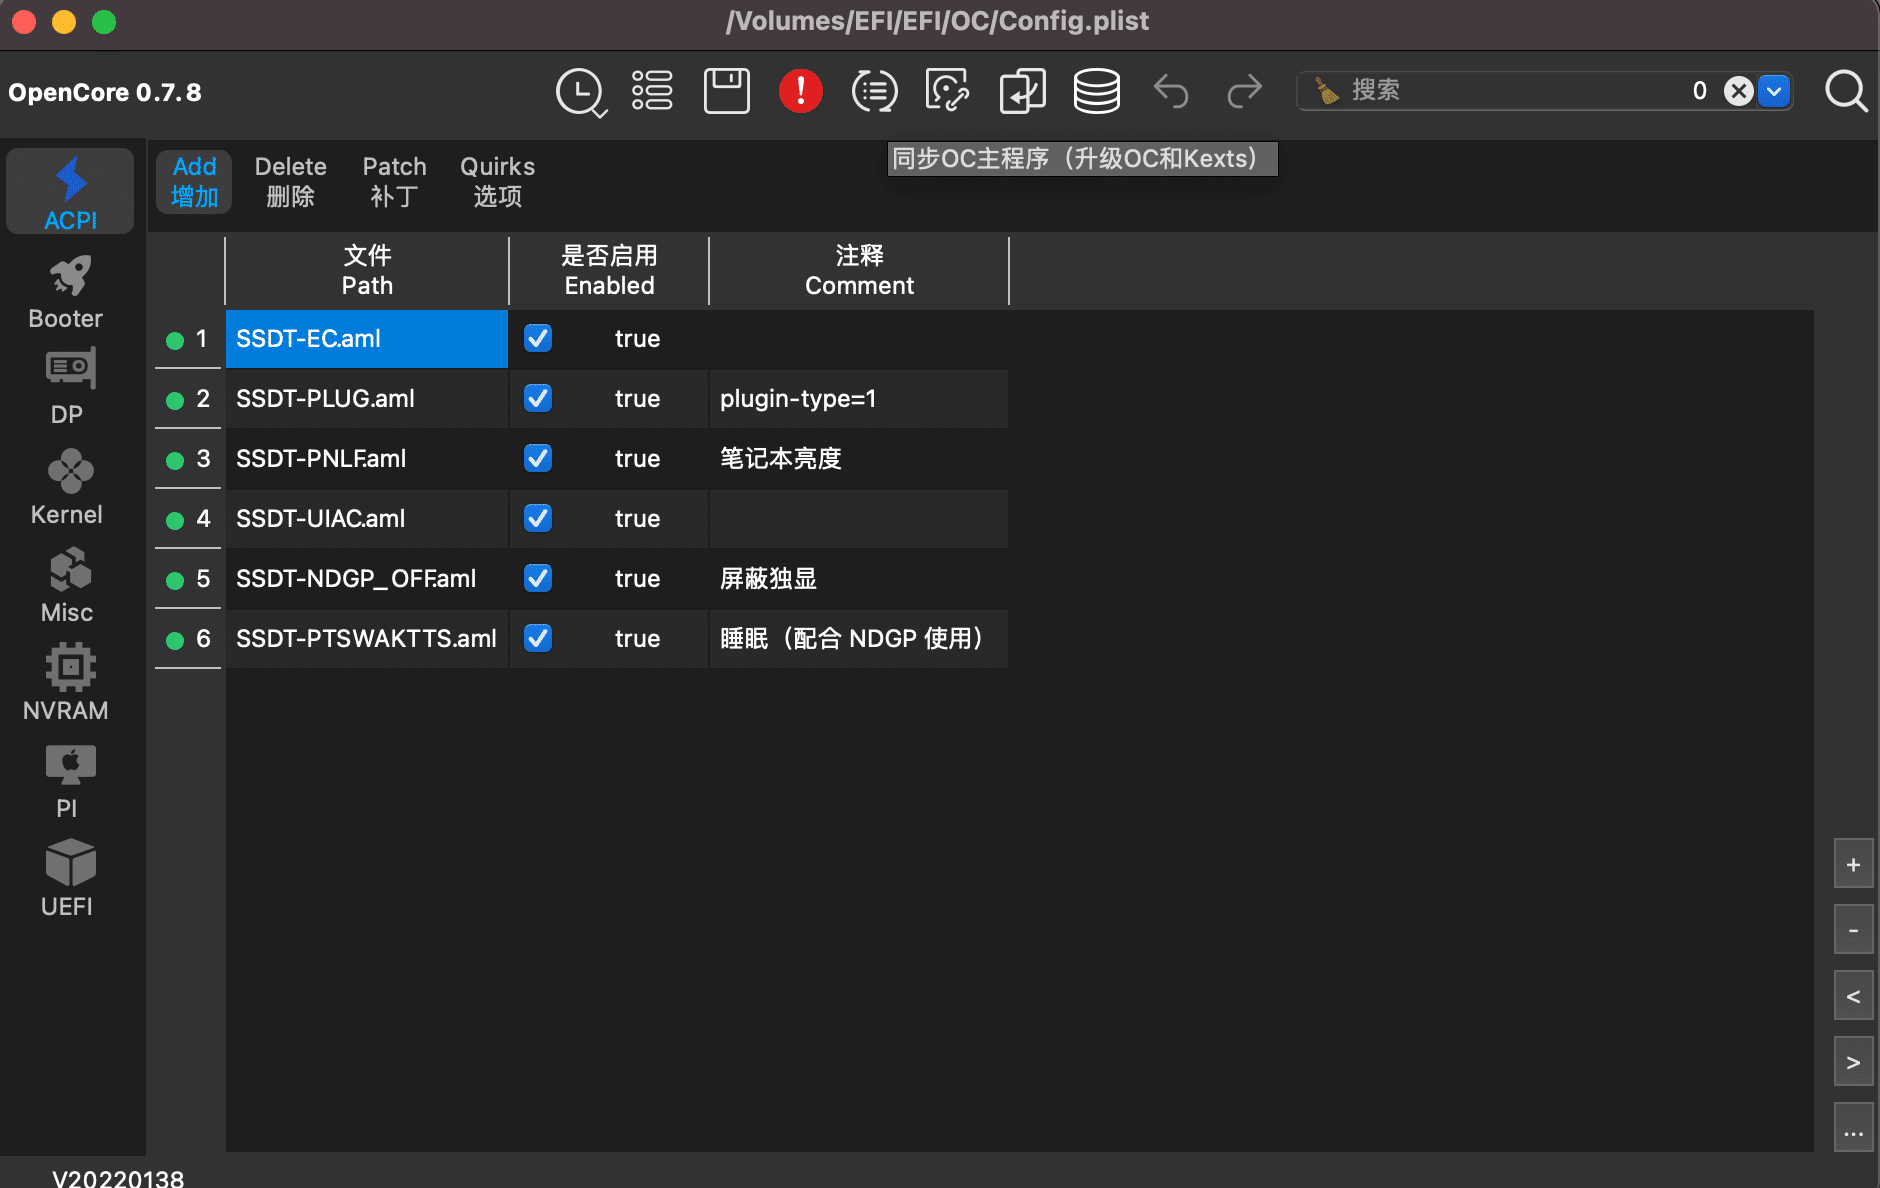
Task: Click the red exclamation validation icon
Action: tap(801, 91)
